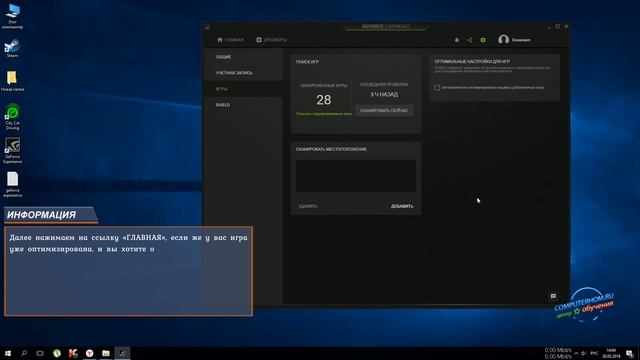
Task: Click the detected games count 28
Action: point(324,100)
